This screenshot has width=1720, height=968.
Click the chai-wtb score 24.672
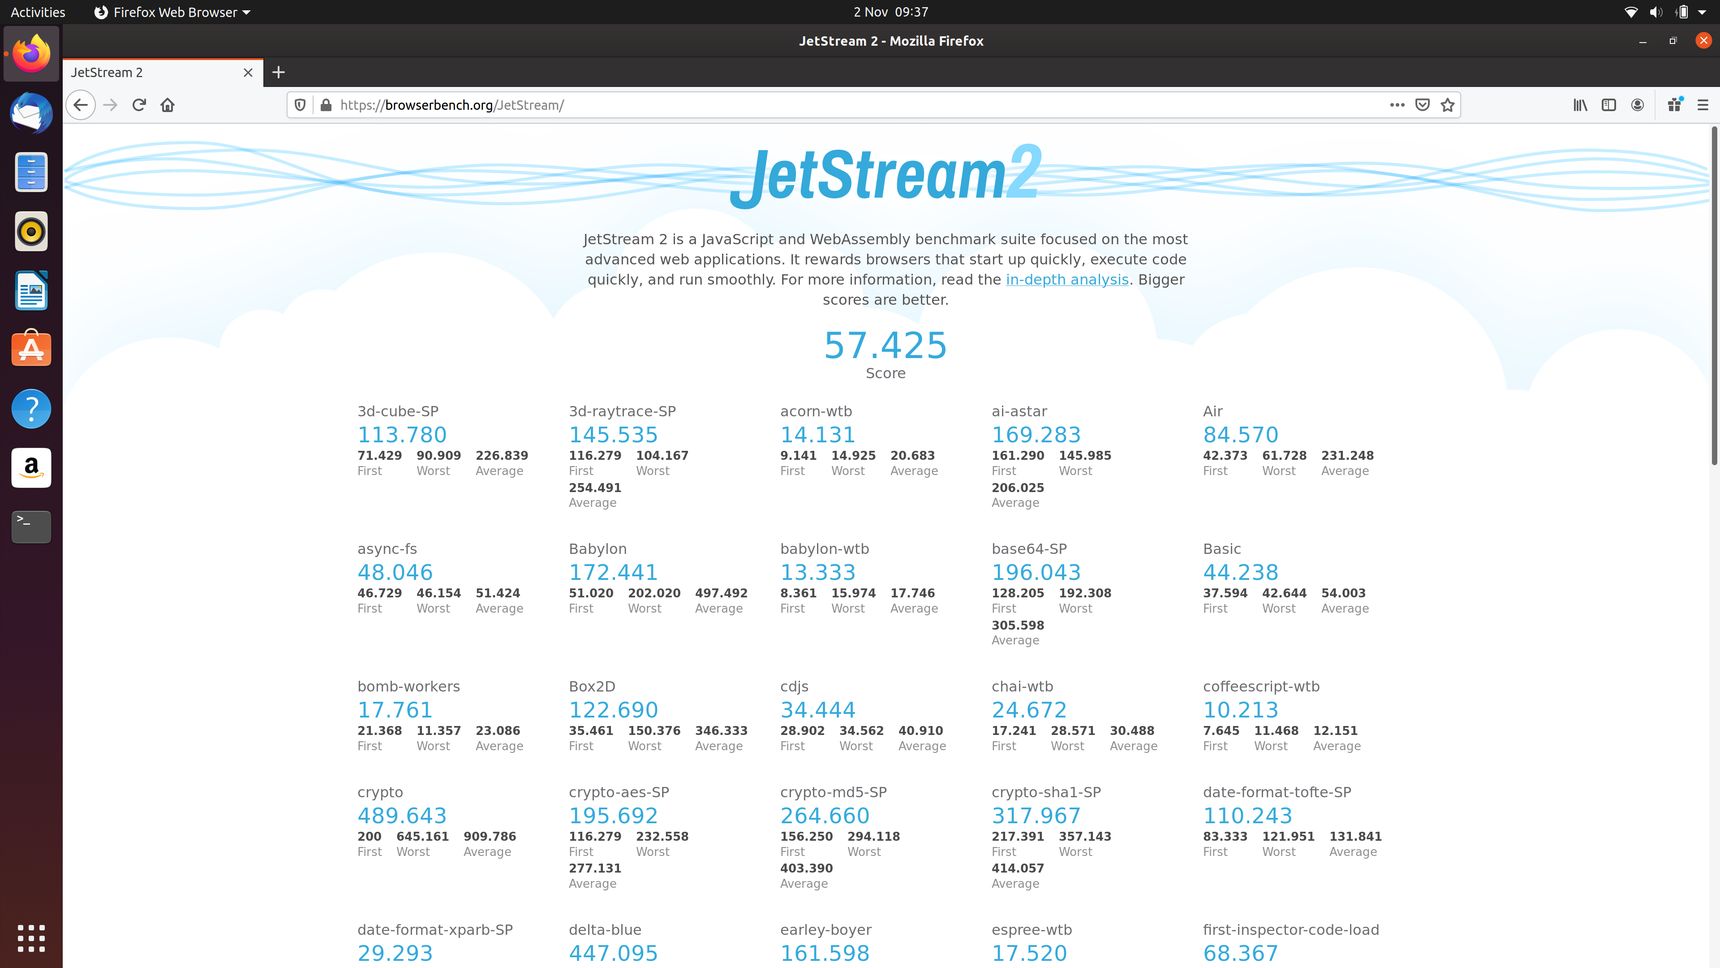[1029, 710]
